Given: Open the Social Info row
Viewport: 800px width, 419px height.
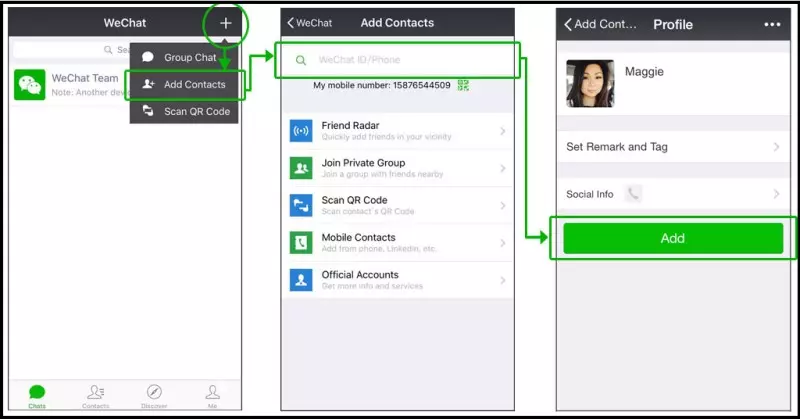Looking at the screenshot, I should 673,194.
